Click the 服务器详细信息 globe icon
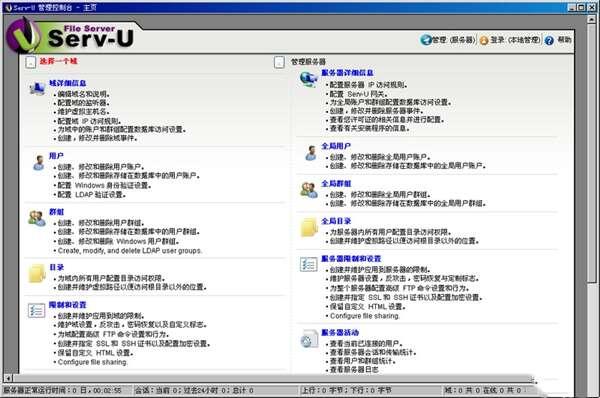The height and width of the screenshot is (398, 600). coord(308,79)
